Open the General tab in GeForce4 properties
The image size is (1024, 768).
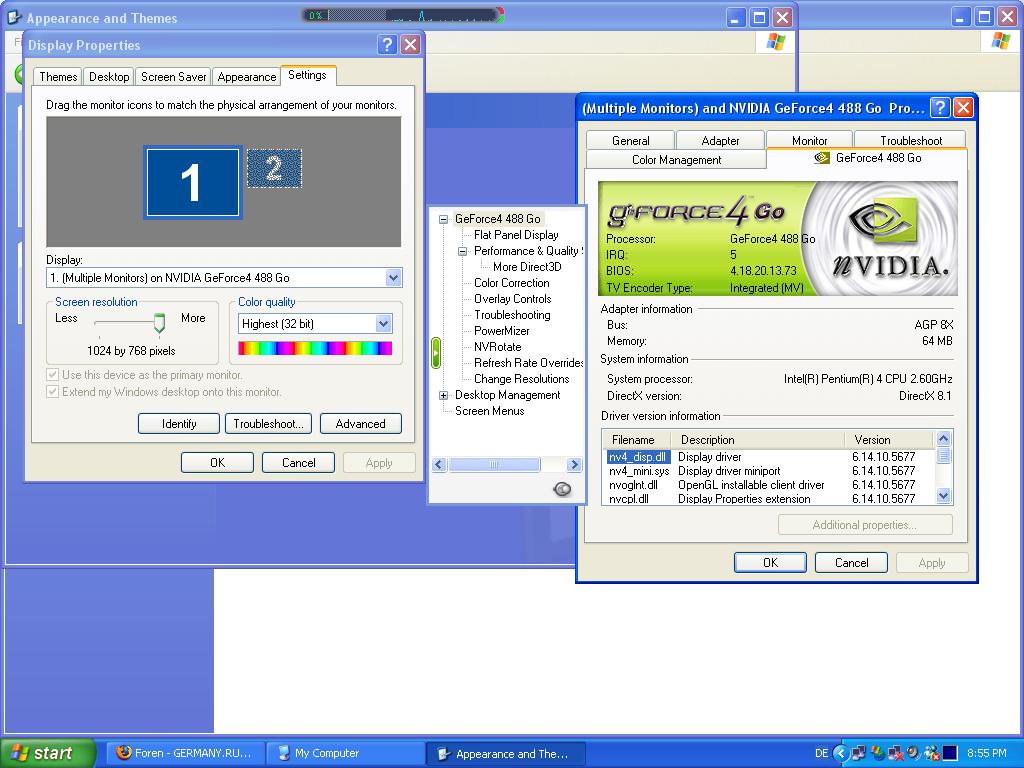(x=630, y=140)
